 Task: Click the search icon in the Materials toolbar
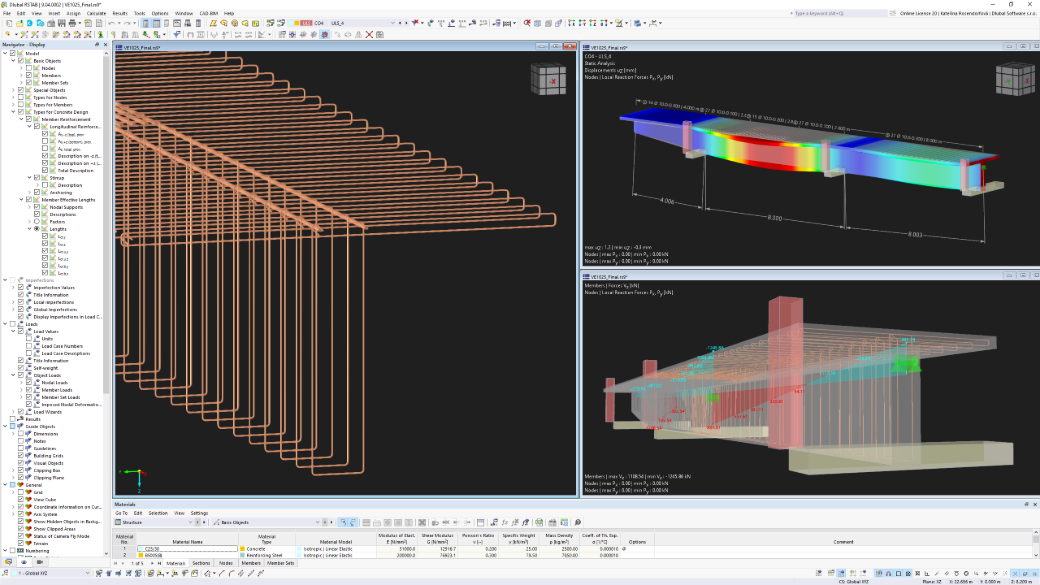click(x=578, y=523)
